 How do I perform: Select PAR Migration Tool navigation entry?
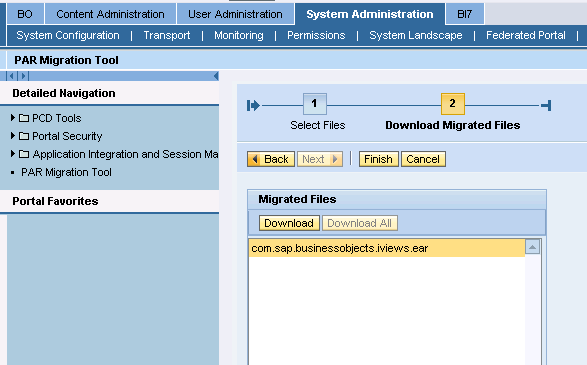pyautogui.click(x=66, y=172)
